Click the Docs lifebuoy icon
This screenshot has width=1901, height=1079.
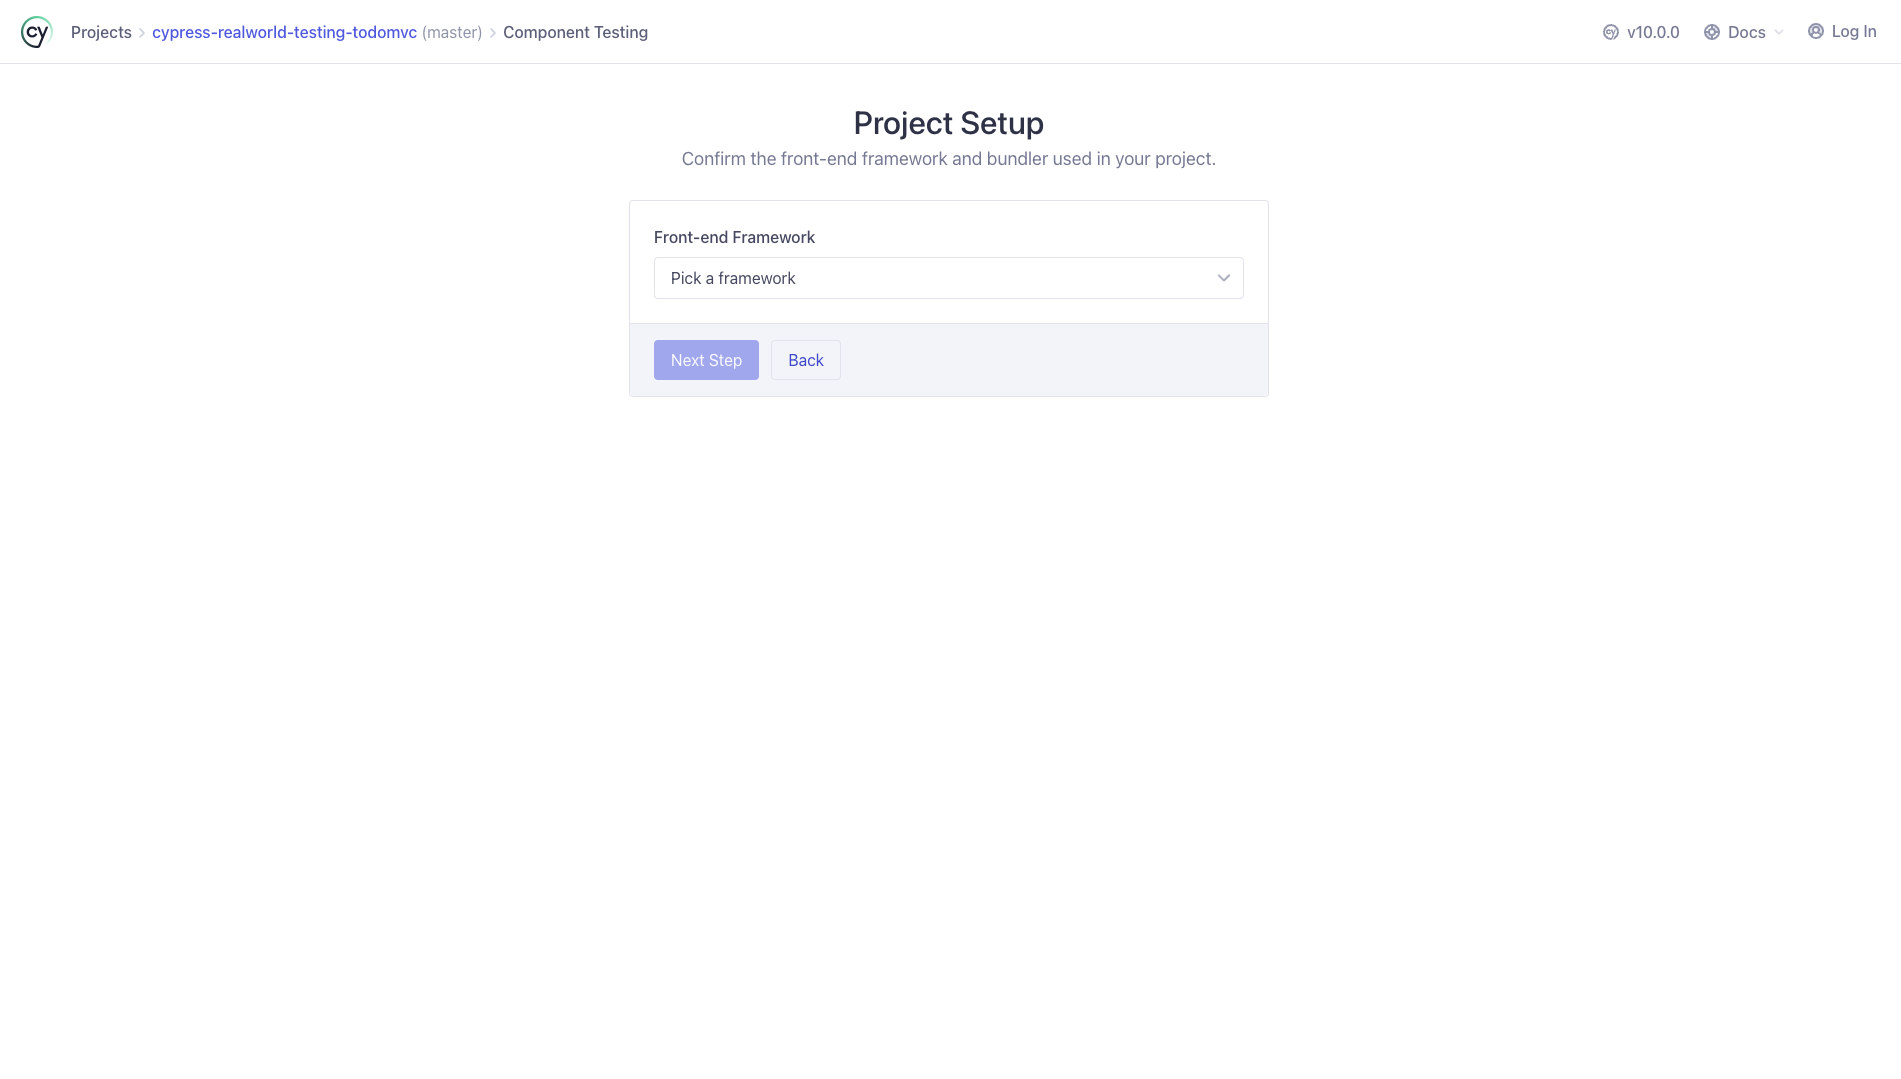pyautogui.click(x=1712, y=32)
